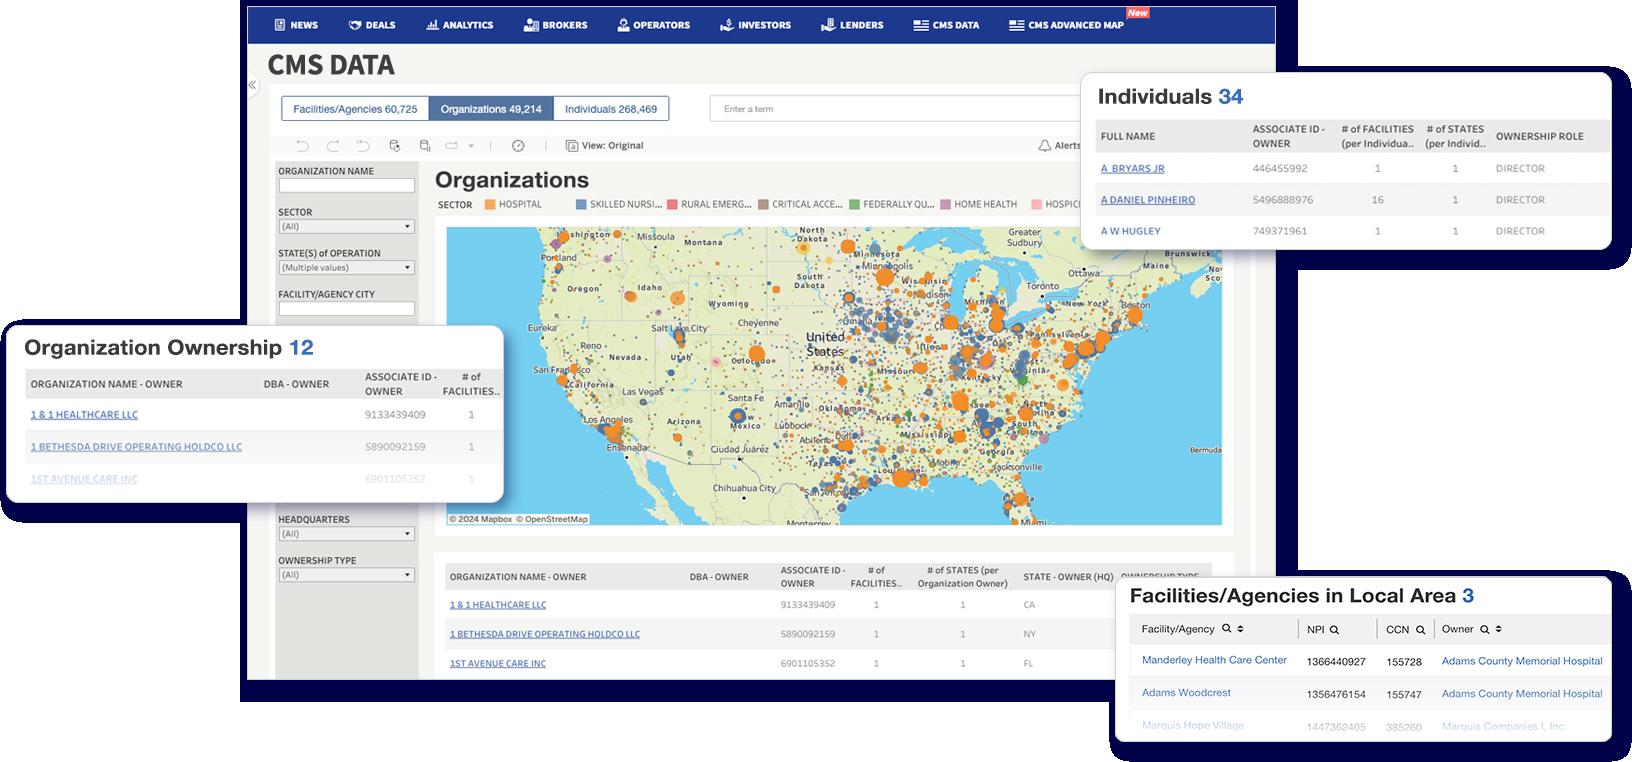
Task: Switch to the Individuals 268,469 tab
Action: (611, 109)
